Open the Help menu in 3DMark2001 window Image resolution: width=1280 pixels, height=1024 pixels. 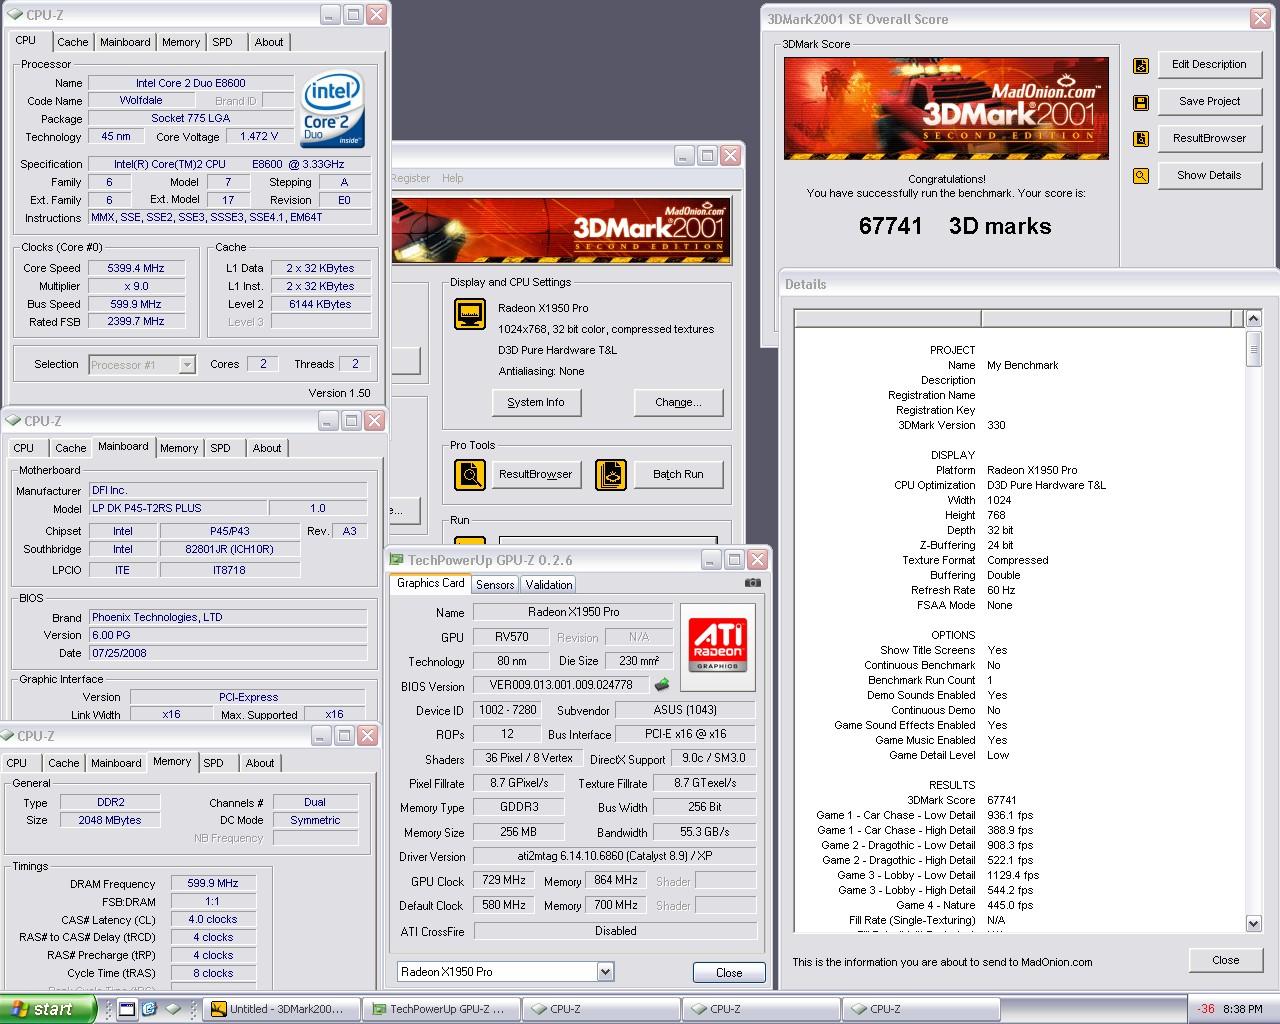click(453, 178)
